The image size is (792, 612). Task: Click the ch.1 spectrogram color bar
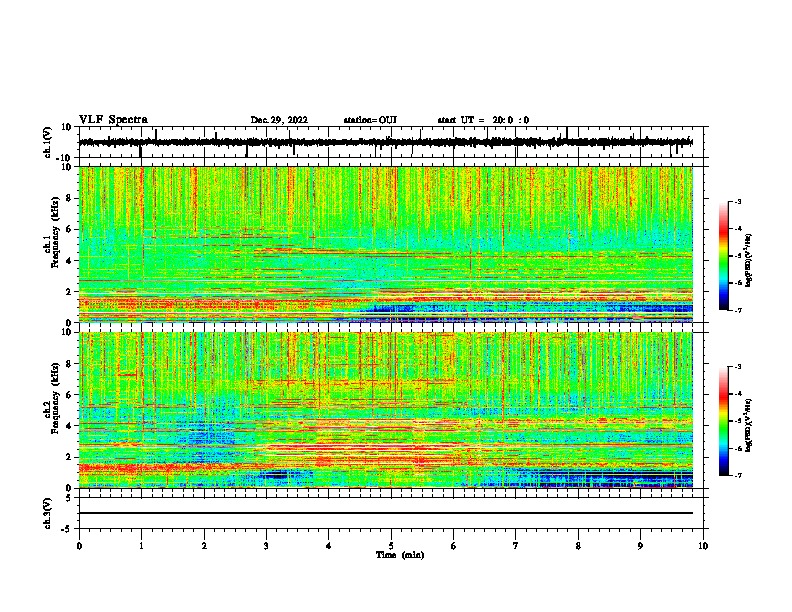(x=724, y=255)
